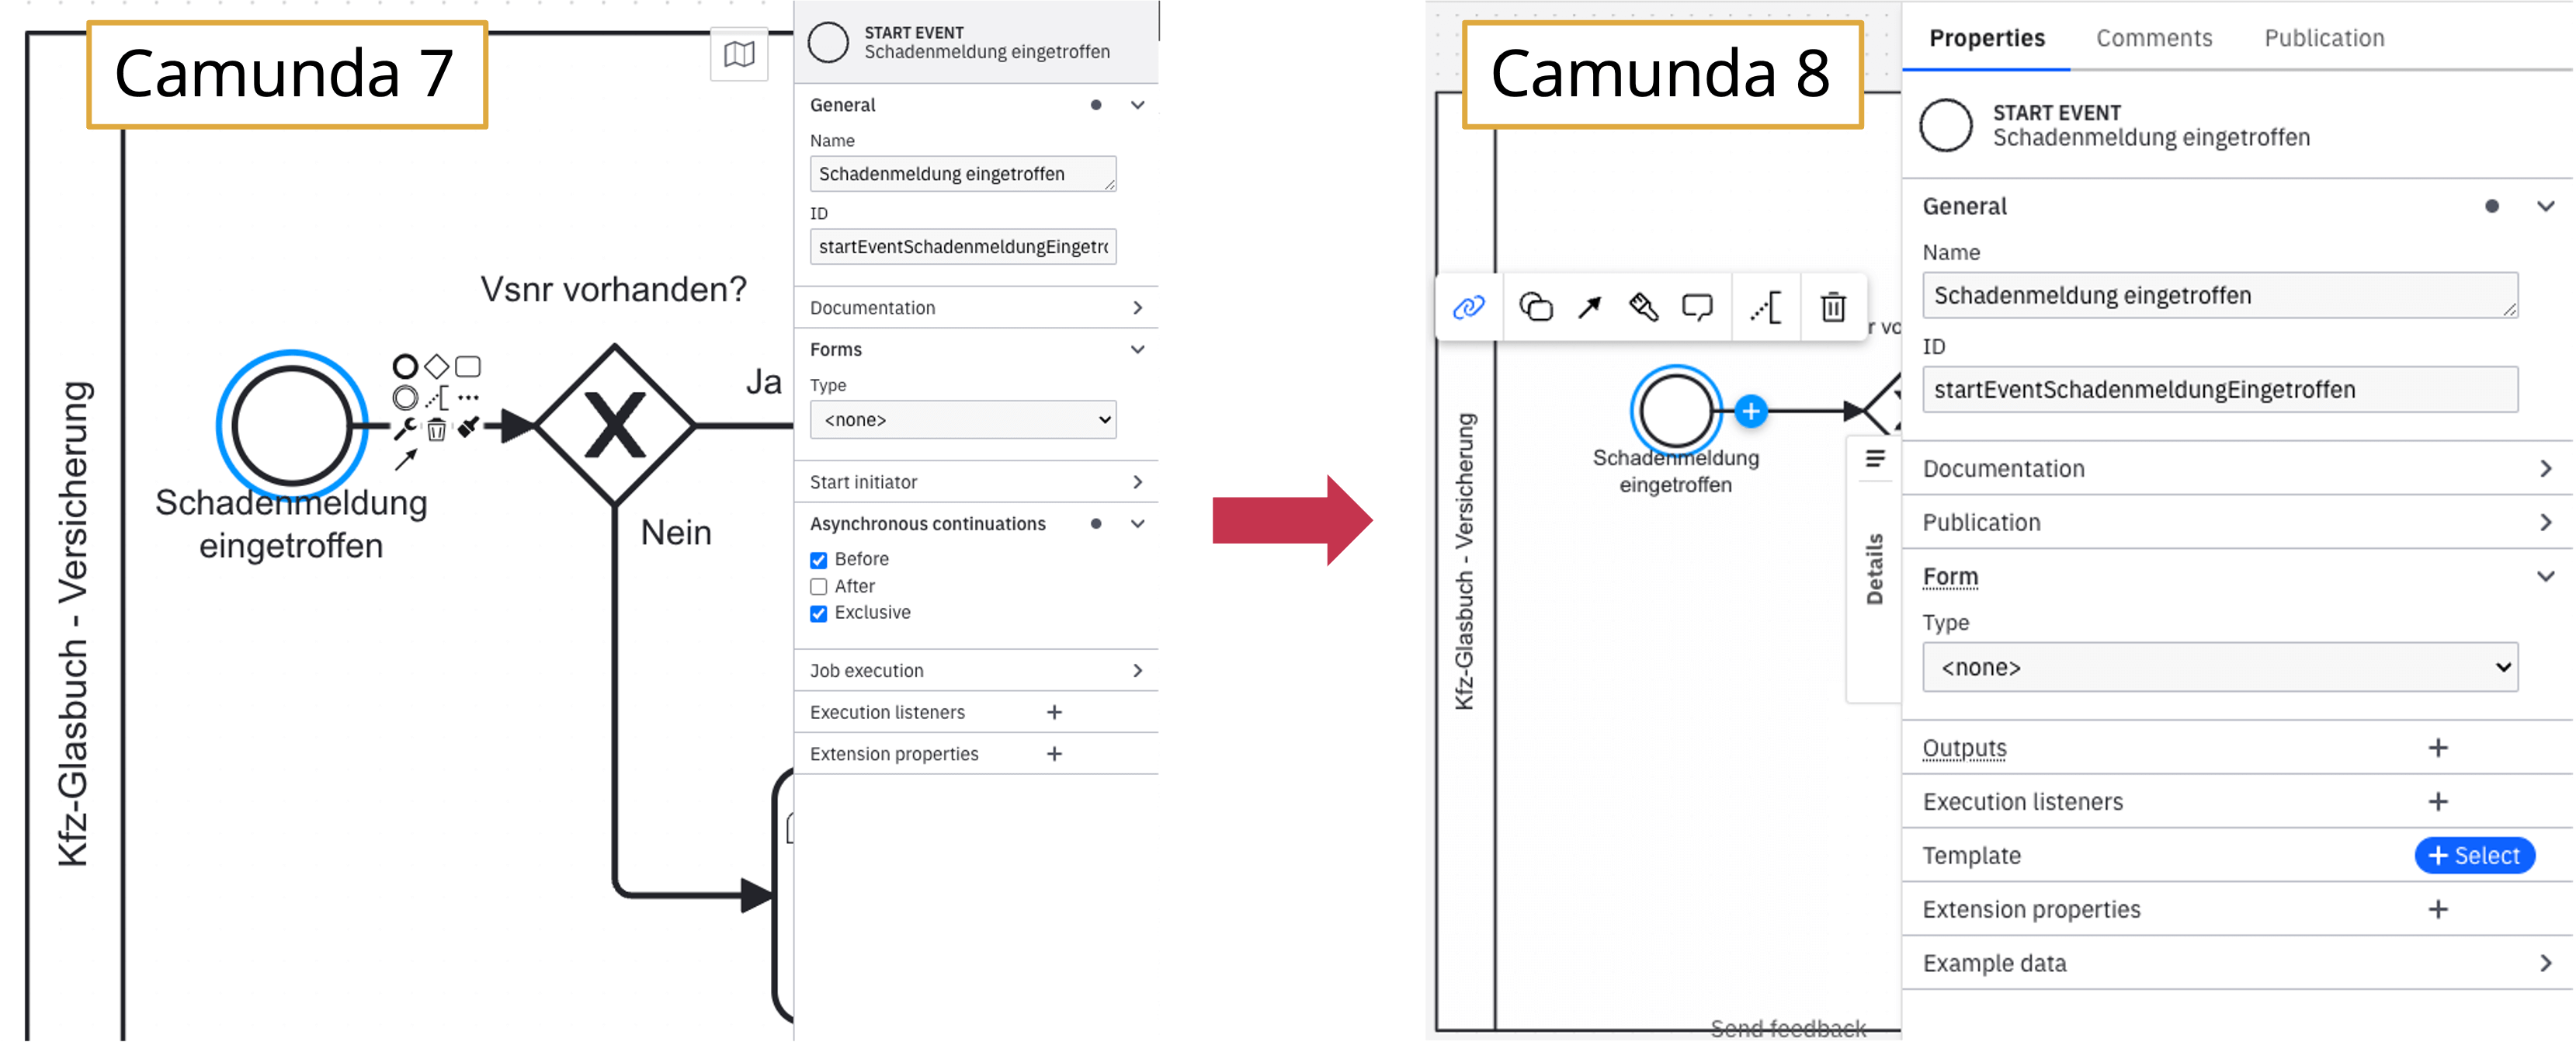Delete element via trash icon in Camunda 7 pad
The width and height of the screenshot is (2576, 1042).
tap(437, 430)
